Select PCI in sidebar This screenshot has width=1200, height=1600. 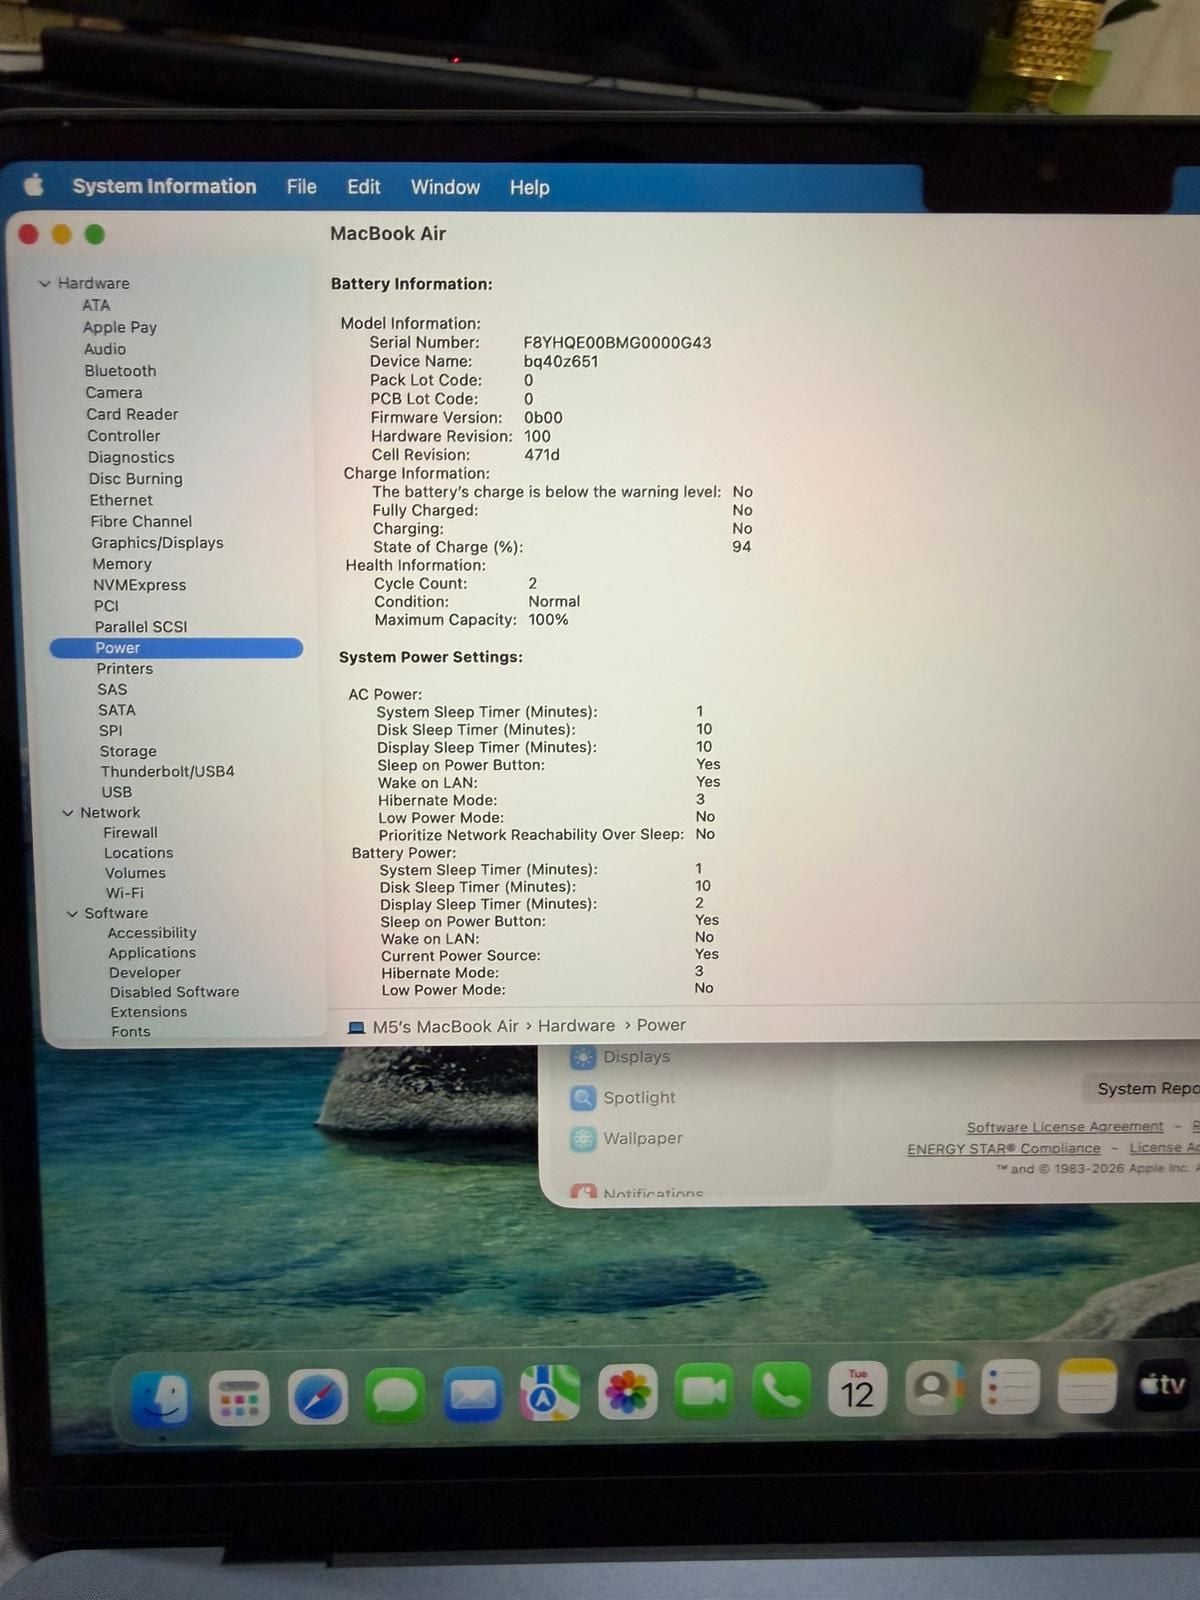106,606
